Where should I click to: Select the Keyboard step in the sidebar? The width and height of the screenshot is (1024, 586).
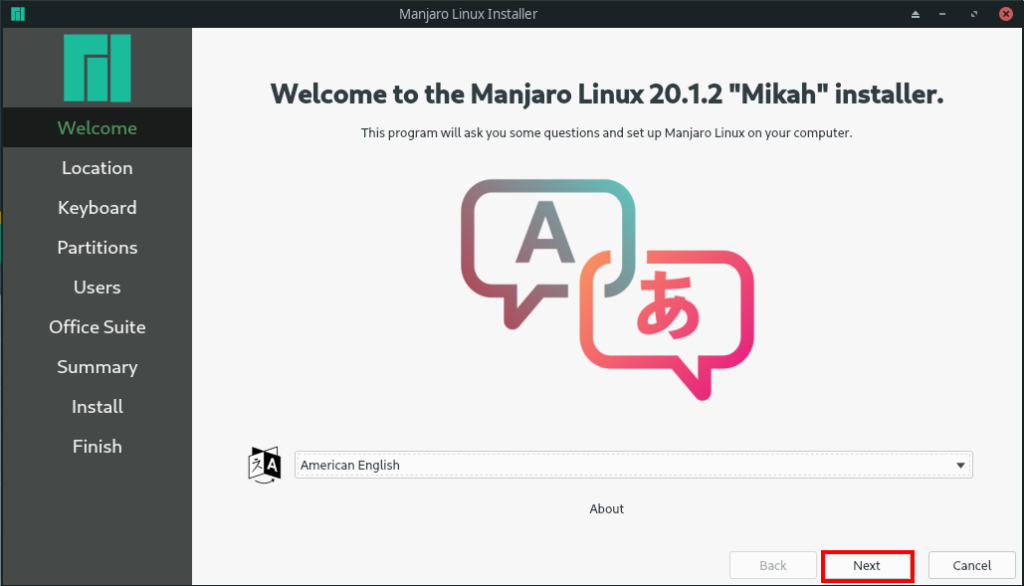[97, 208]
